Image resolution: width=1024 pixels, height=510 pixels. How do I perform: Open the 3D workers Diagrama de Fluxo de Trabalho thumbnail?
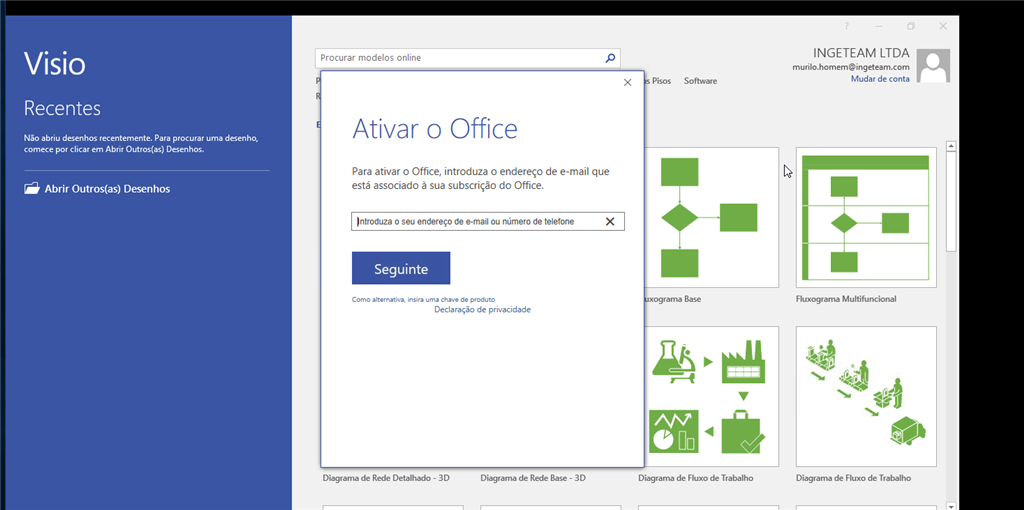[x=866, y=396]
